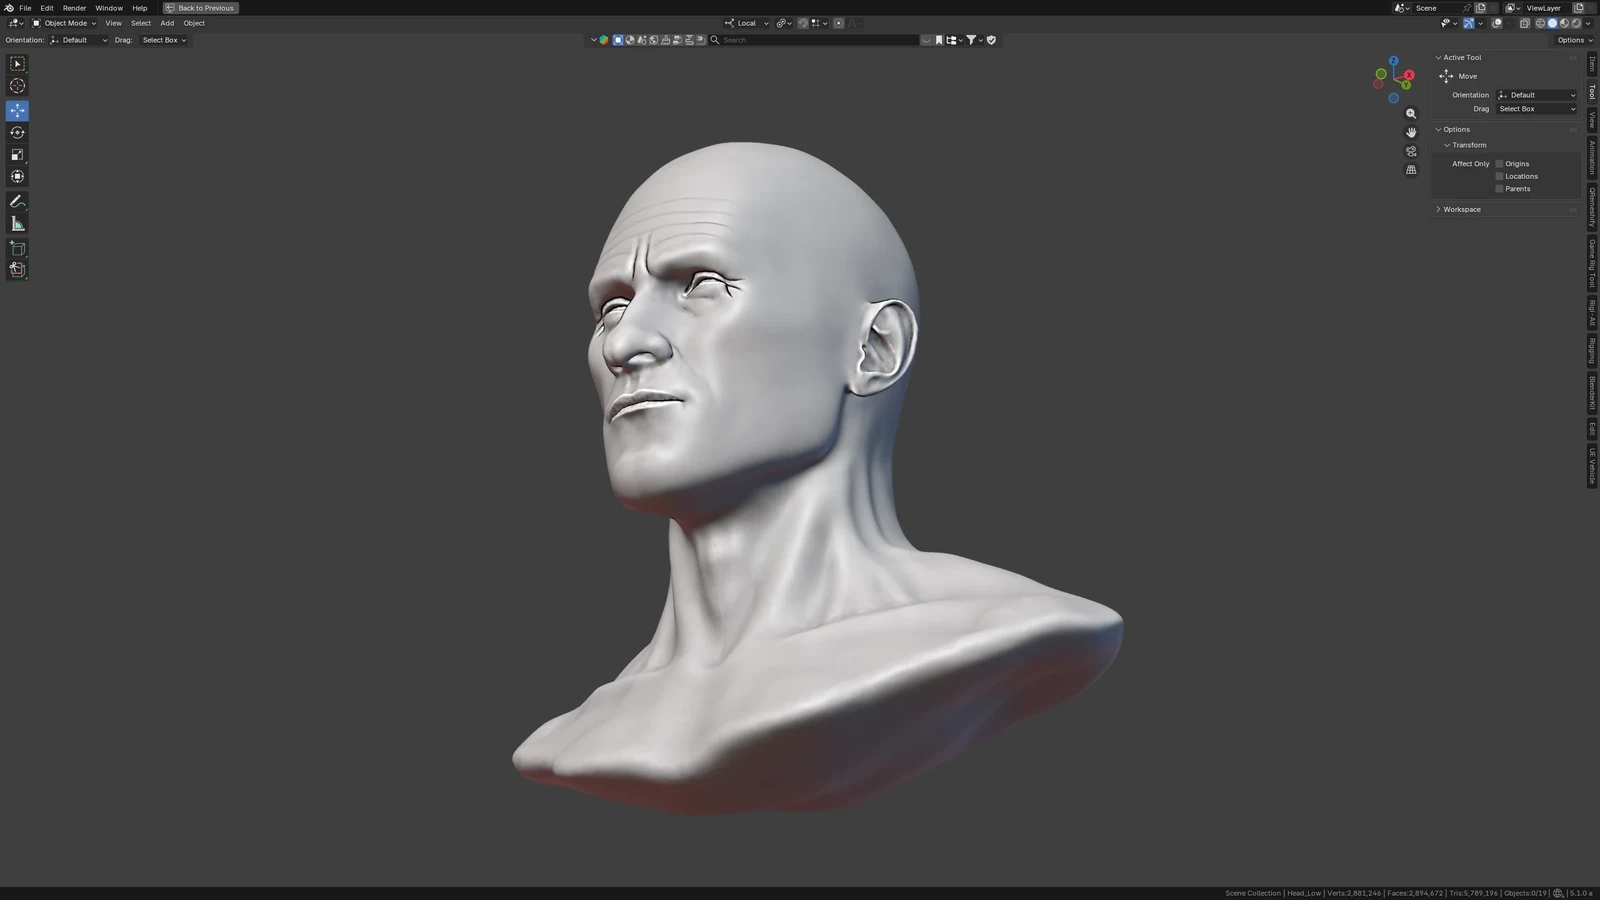This screenshot has width=1600, height=900.
Task: Enable Affect Only Origins checkbox
Action: (x=1499, y=164)
